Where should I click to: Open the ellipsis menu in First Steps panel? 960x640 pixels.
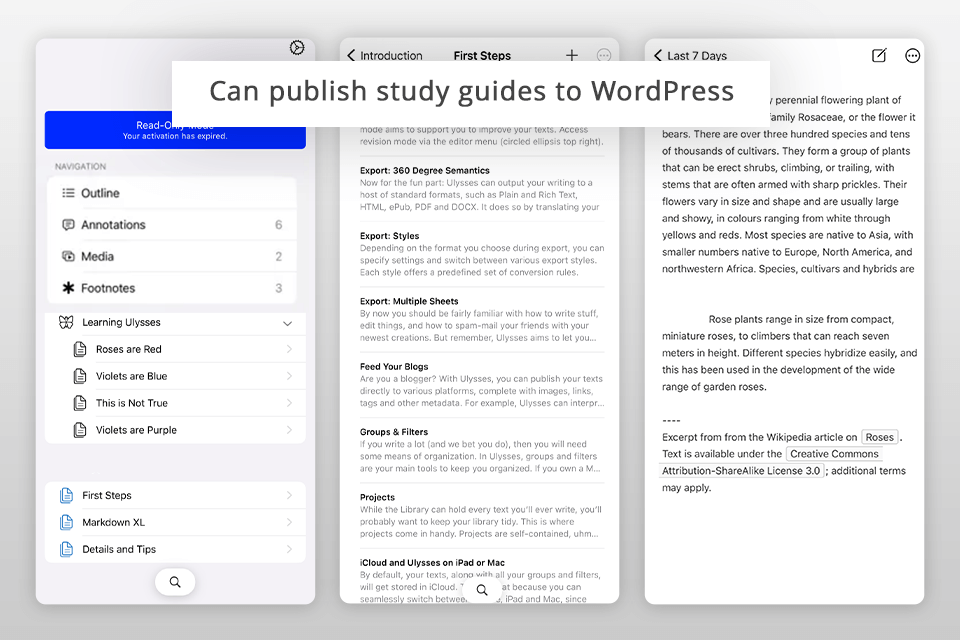(x=604, y=55)
